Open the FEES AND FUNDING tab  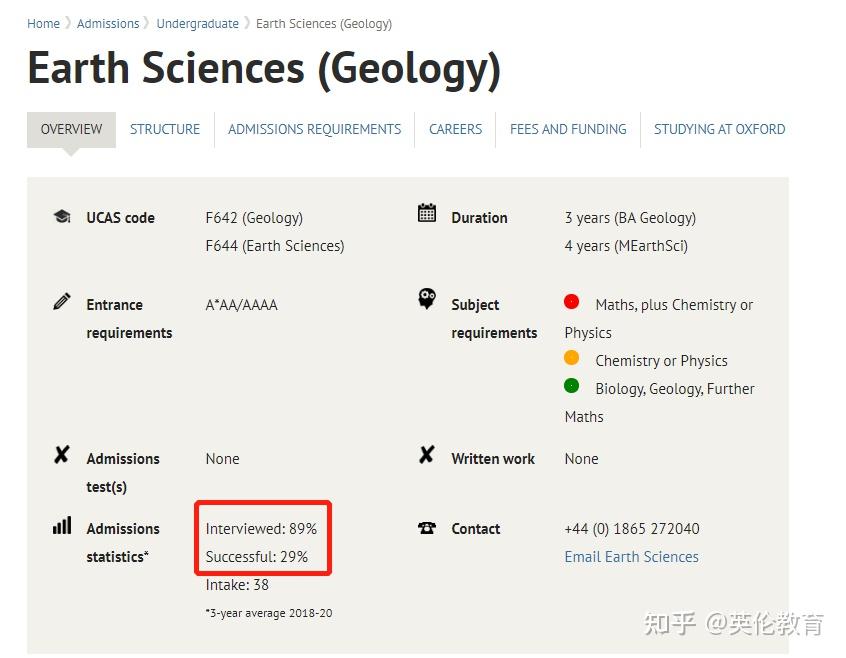pyautogui.click(x=567, y=129)
